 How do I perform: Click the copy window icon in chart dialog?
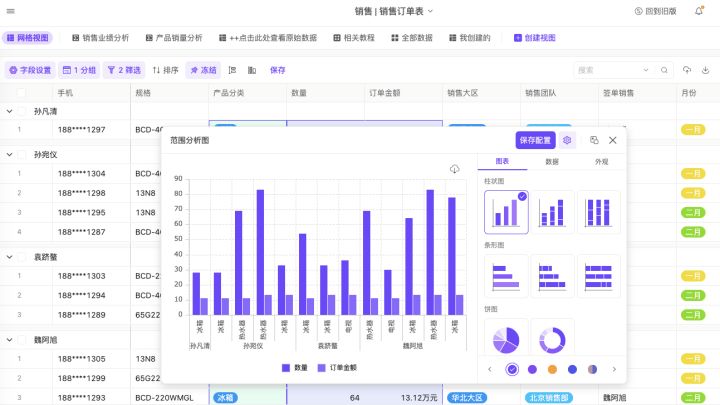point(594,140)
